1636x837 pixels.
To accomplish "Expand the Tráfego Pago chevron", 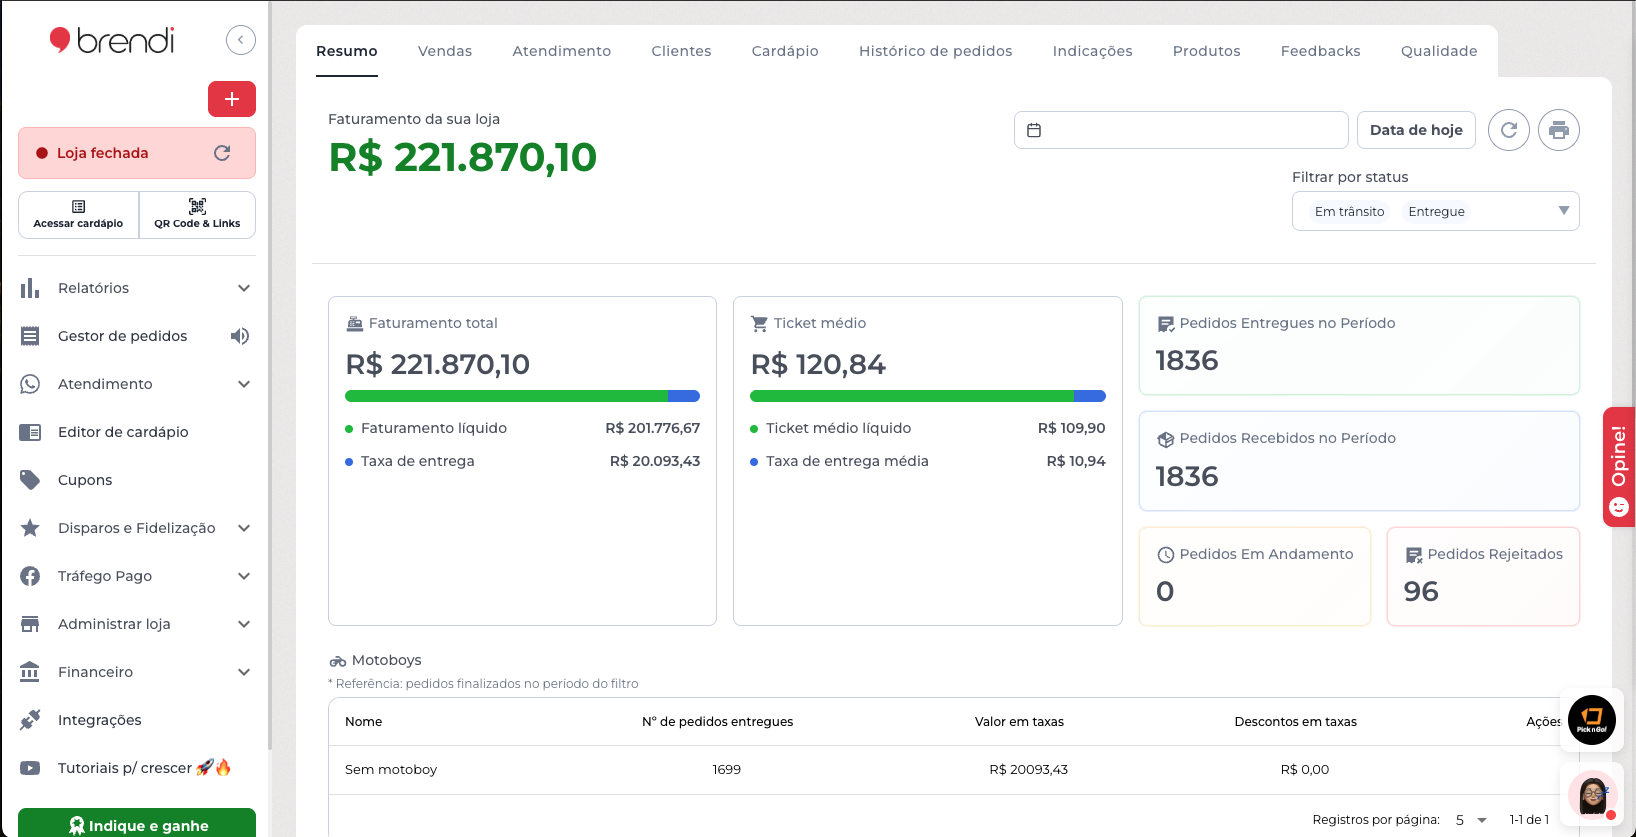I will click(x=244, y=576).
